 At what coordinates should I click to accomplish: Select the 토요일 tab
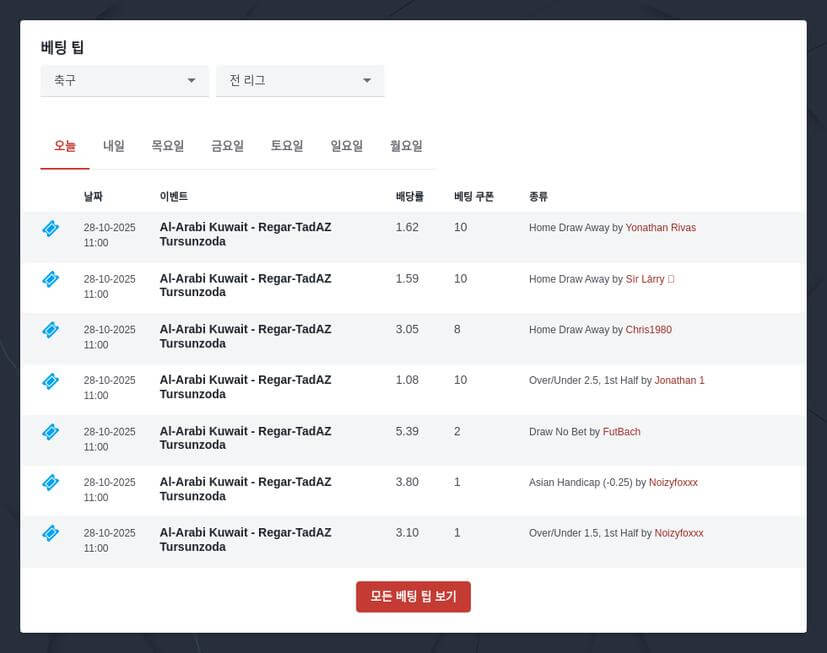click(286, 145)
